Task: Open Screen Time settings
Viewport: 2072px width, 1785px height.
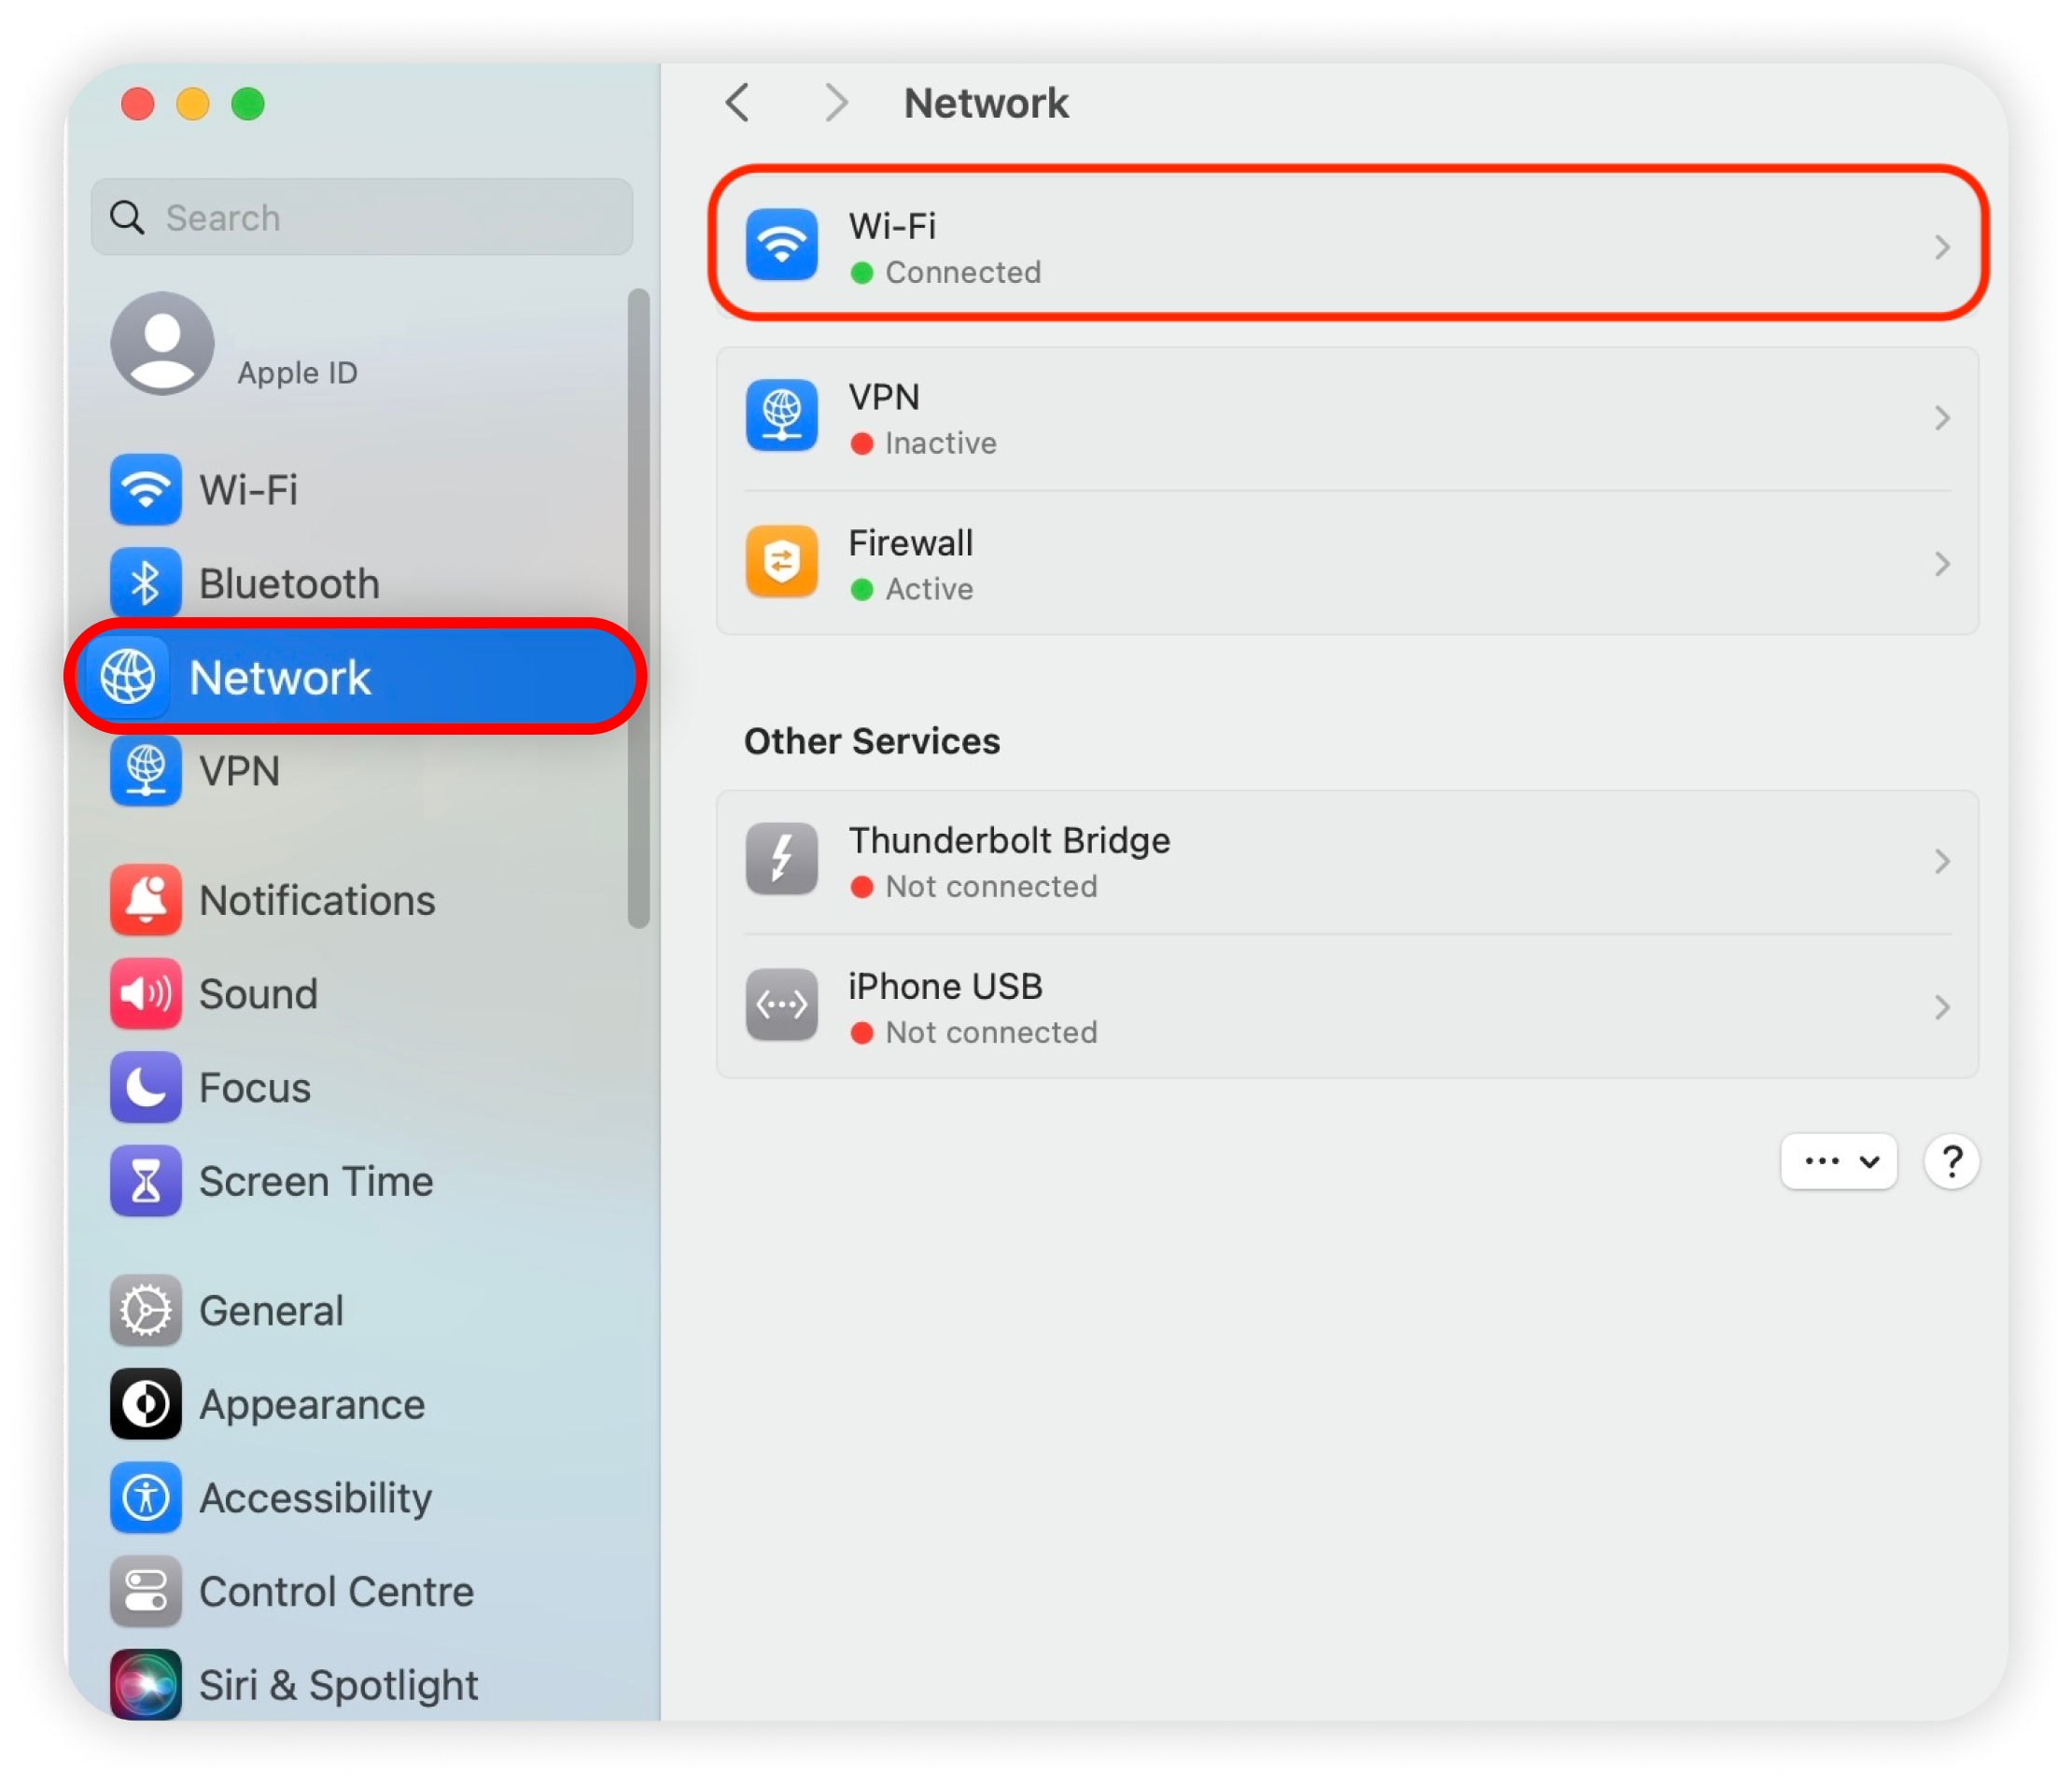Action: point(315,1181)
